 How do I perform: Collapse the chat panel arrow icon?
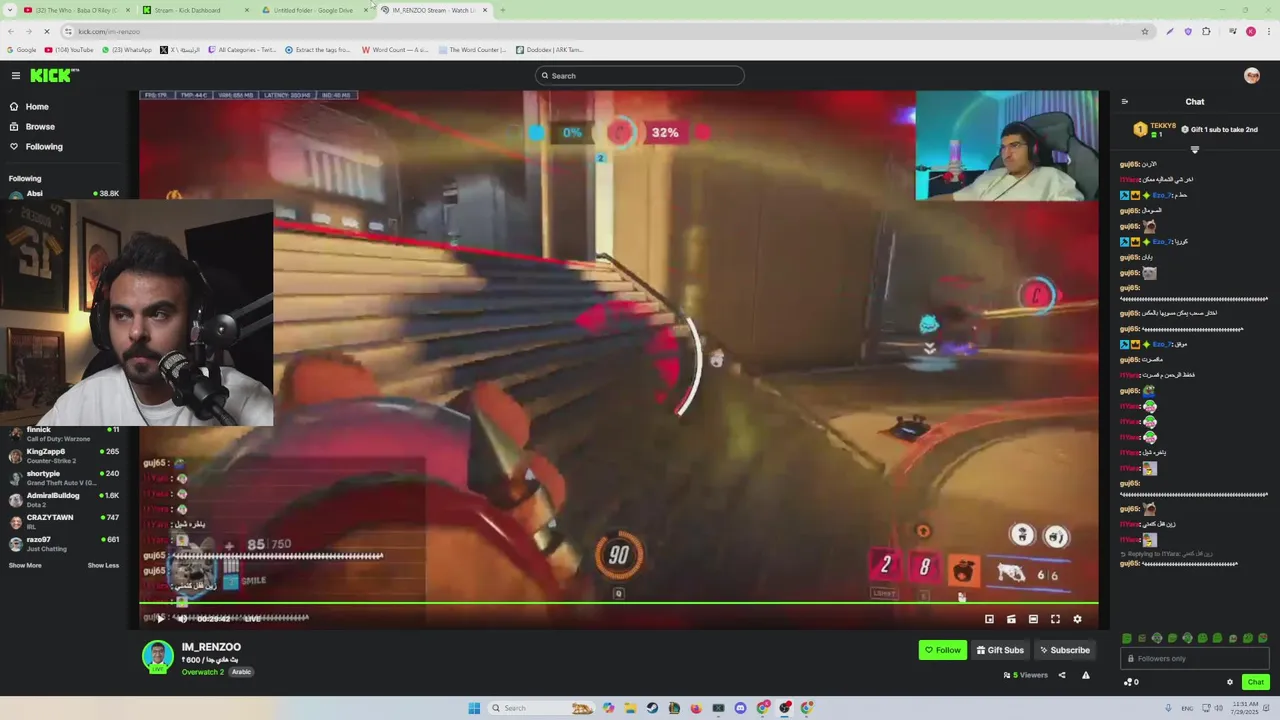tap(1125, 102)
